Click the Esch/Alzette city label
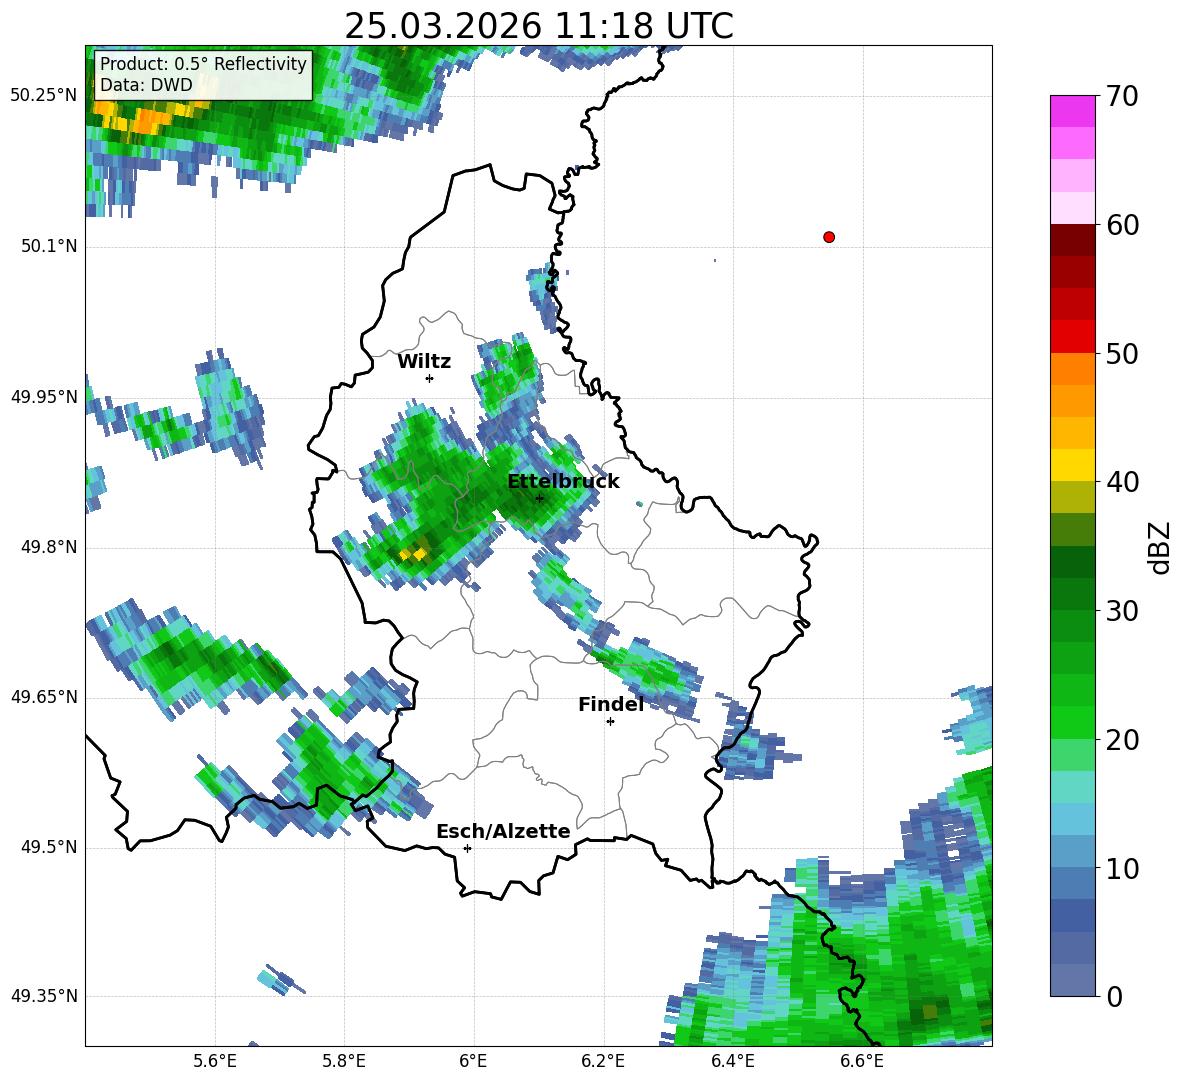 pos(503,831)
